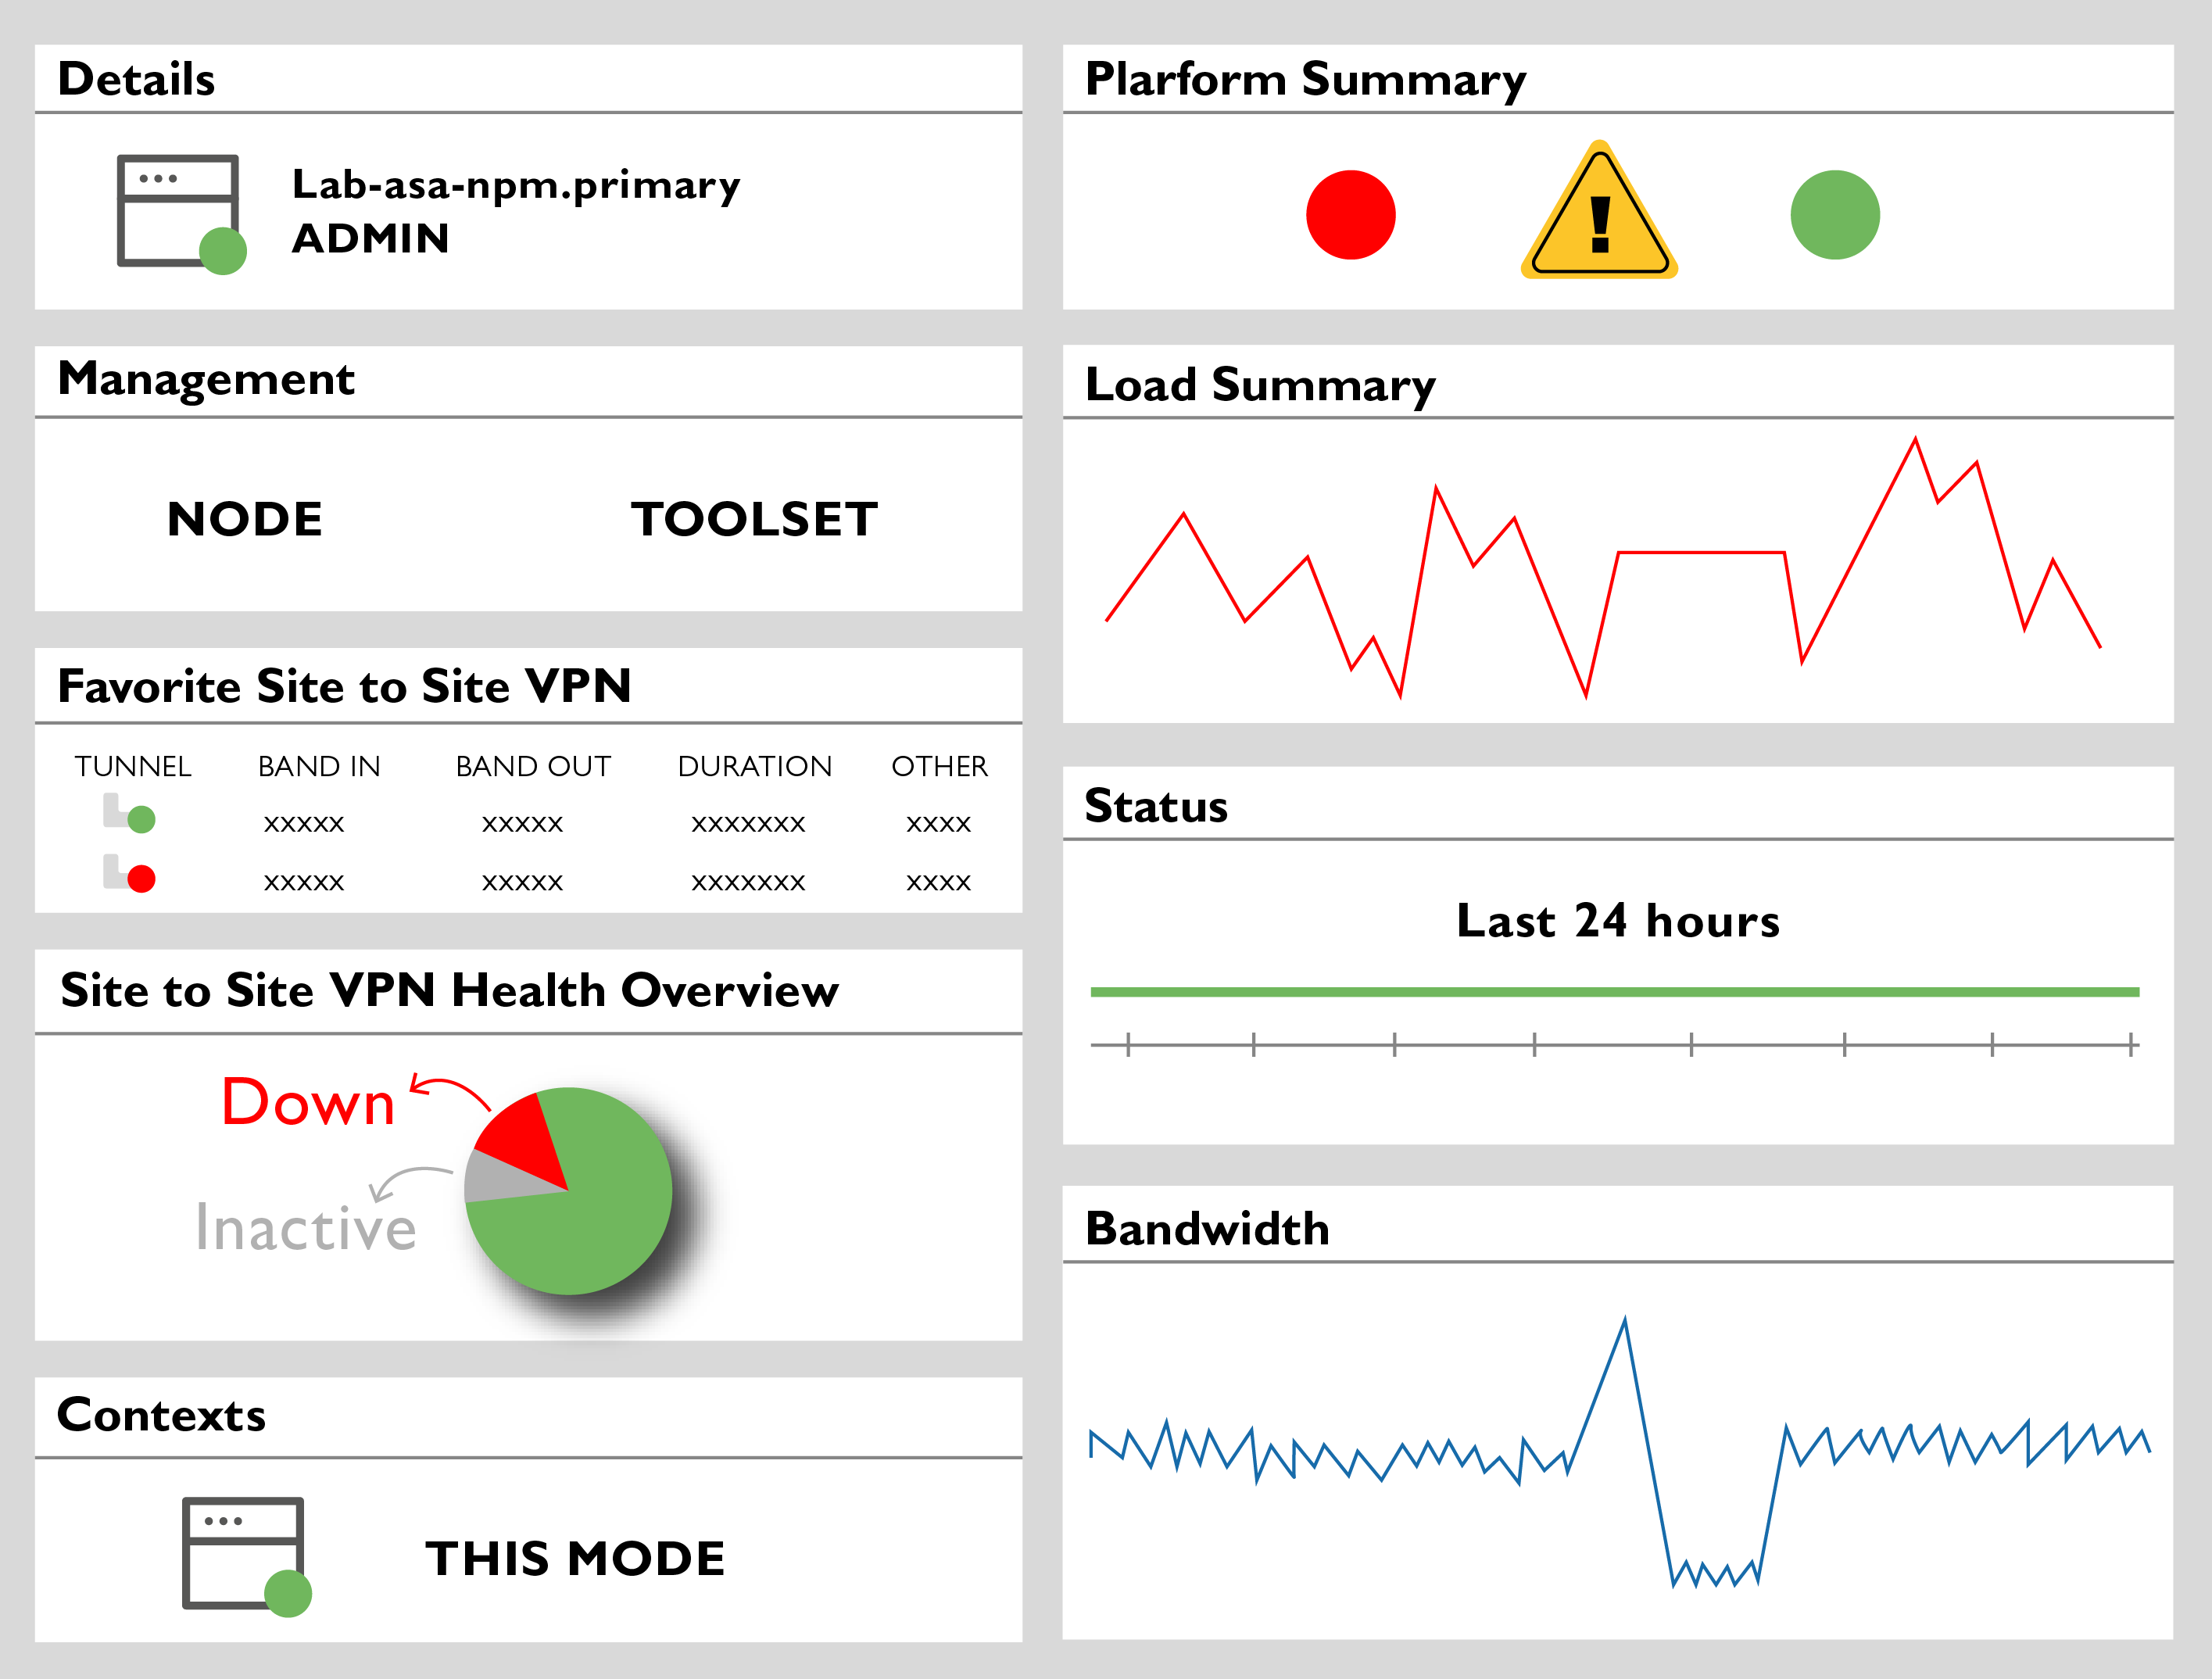Click the leftmost tick on the status timeline
Screen dimensions: 2212x1679
(x=1128, y=1044)
